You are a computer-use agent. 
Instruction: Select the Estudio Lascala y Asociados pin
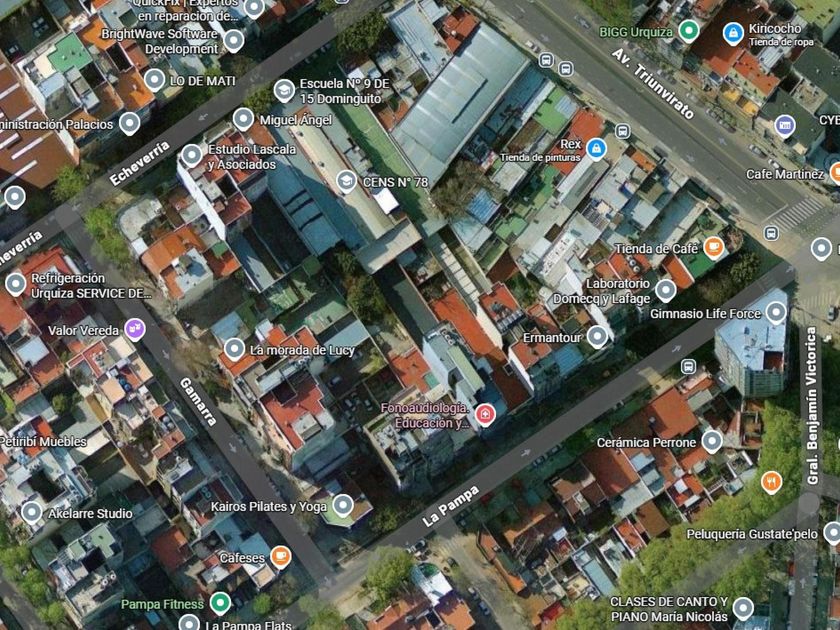tap(192, 155)
